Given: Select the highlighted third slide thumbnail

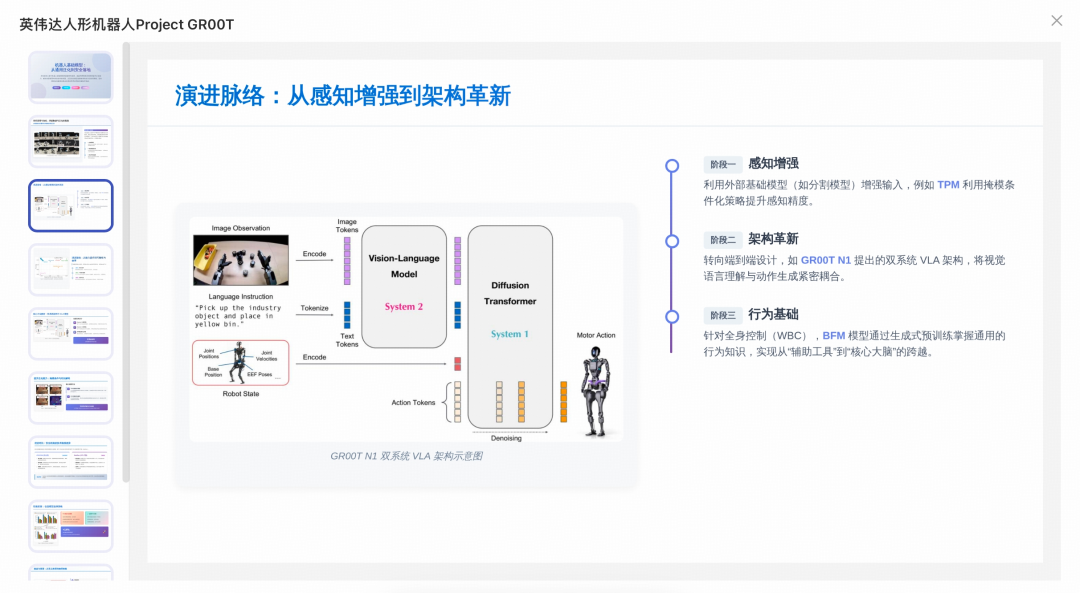Looking at the screenshot, I should pyautogui.click(x=71, y=205).
